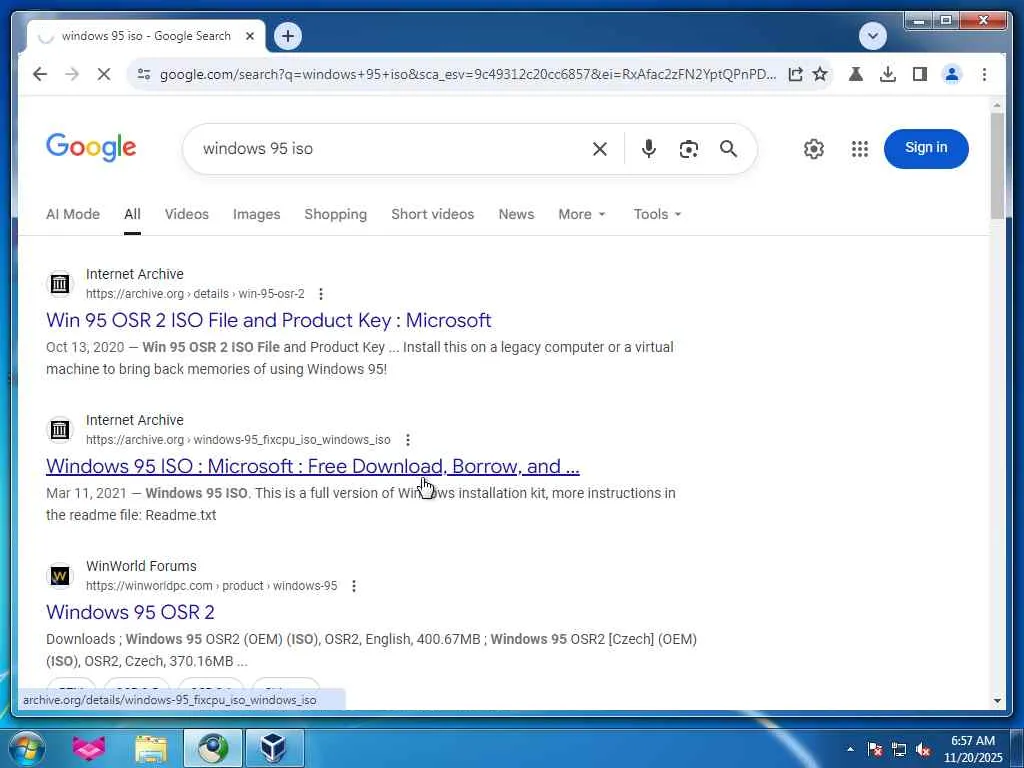Expand the Tools dropdown
The image size is (1024, 768).
(657, 214)
